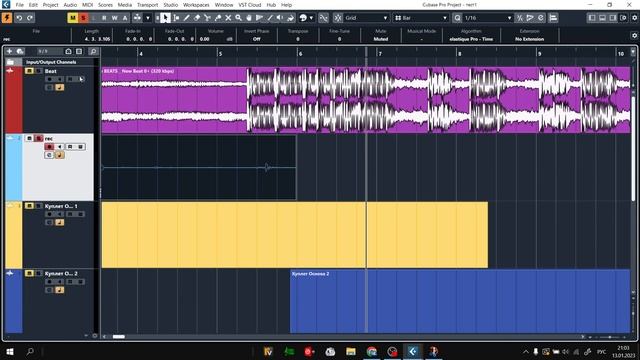
Task: Select the Object Selection arrow tool
Action: (165, 18)
